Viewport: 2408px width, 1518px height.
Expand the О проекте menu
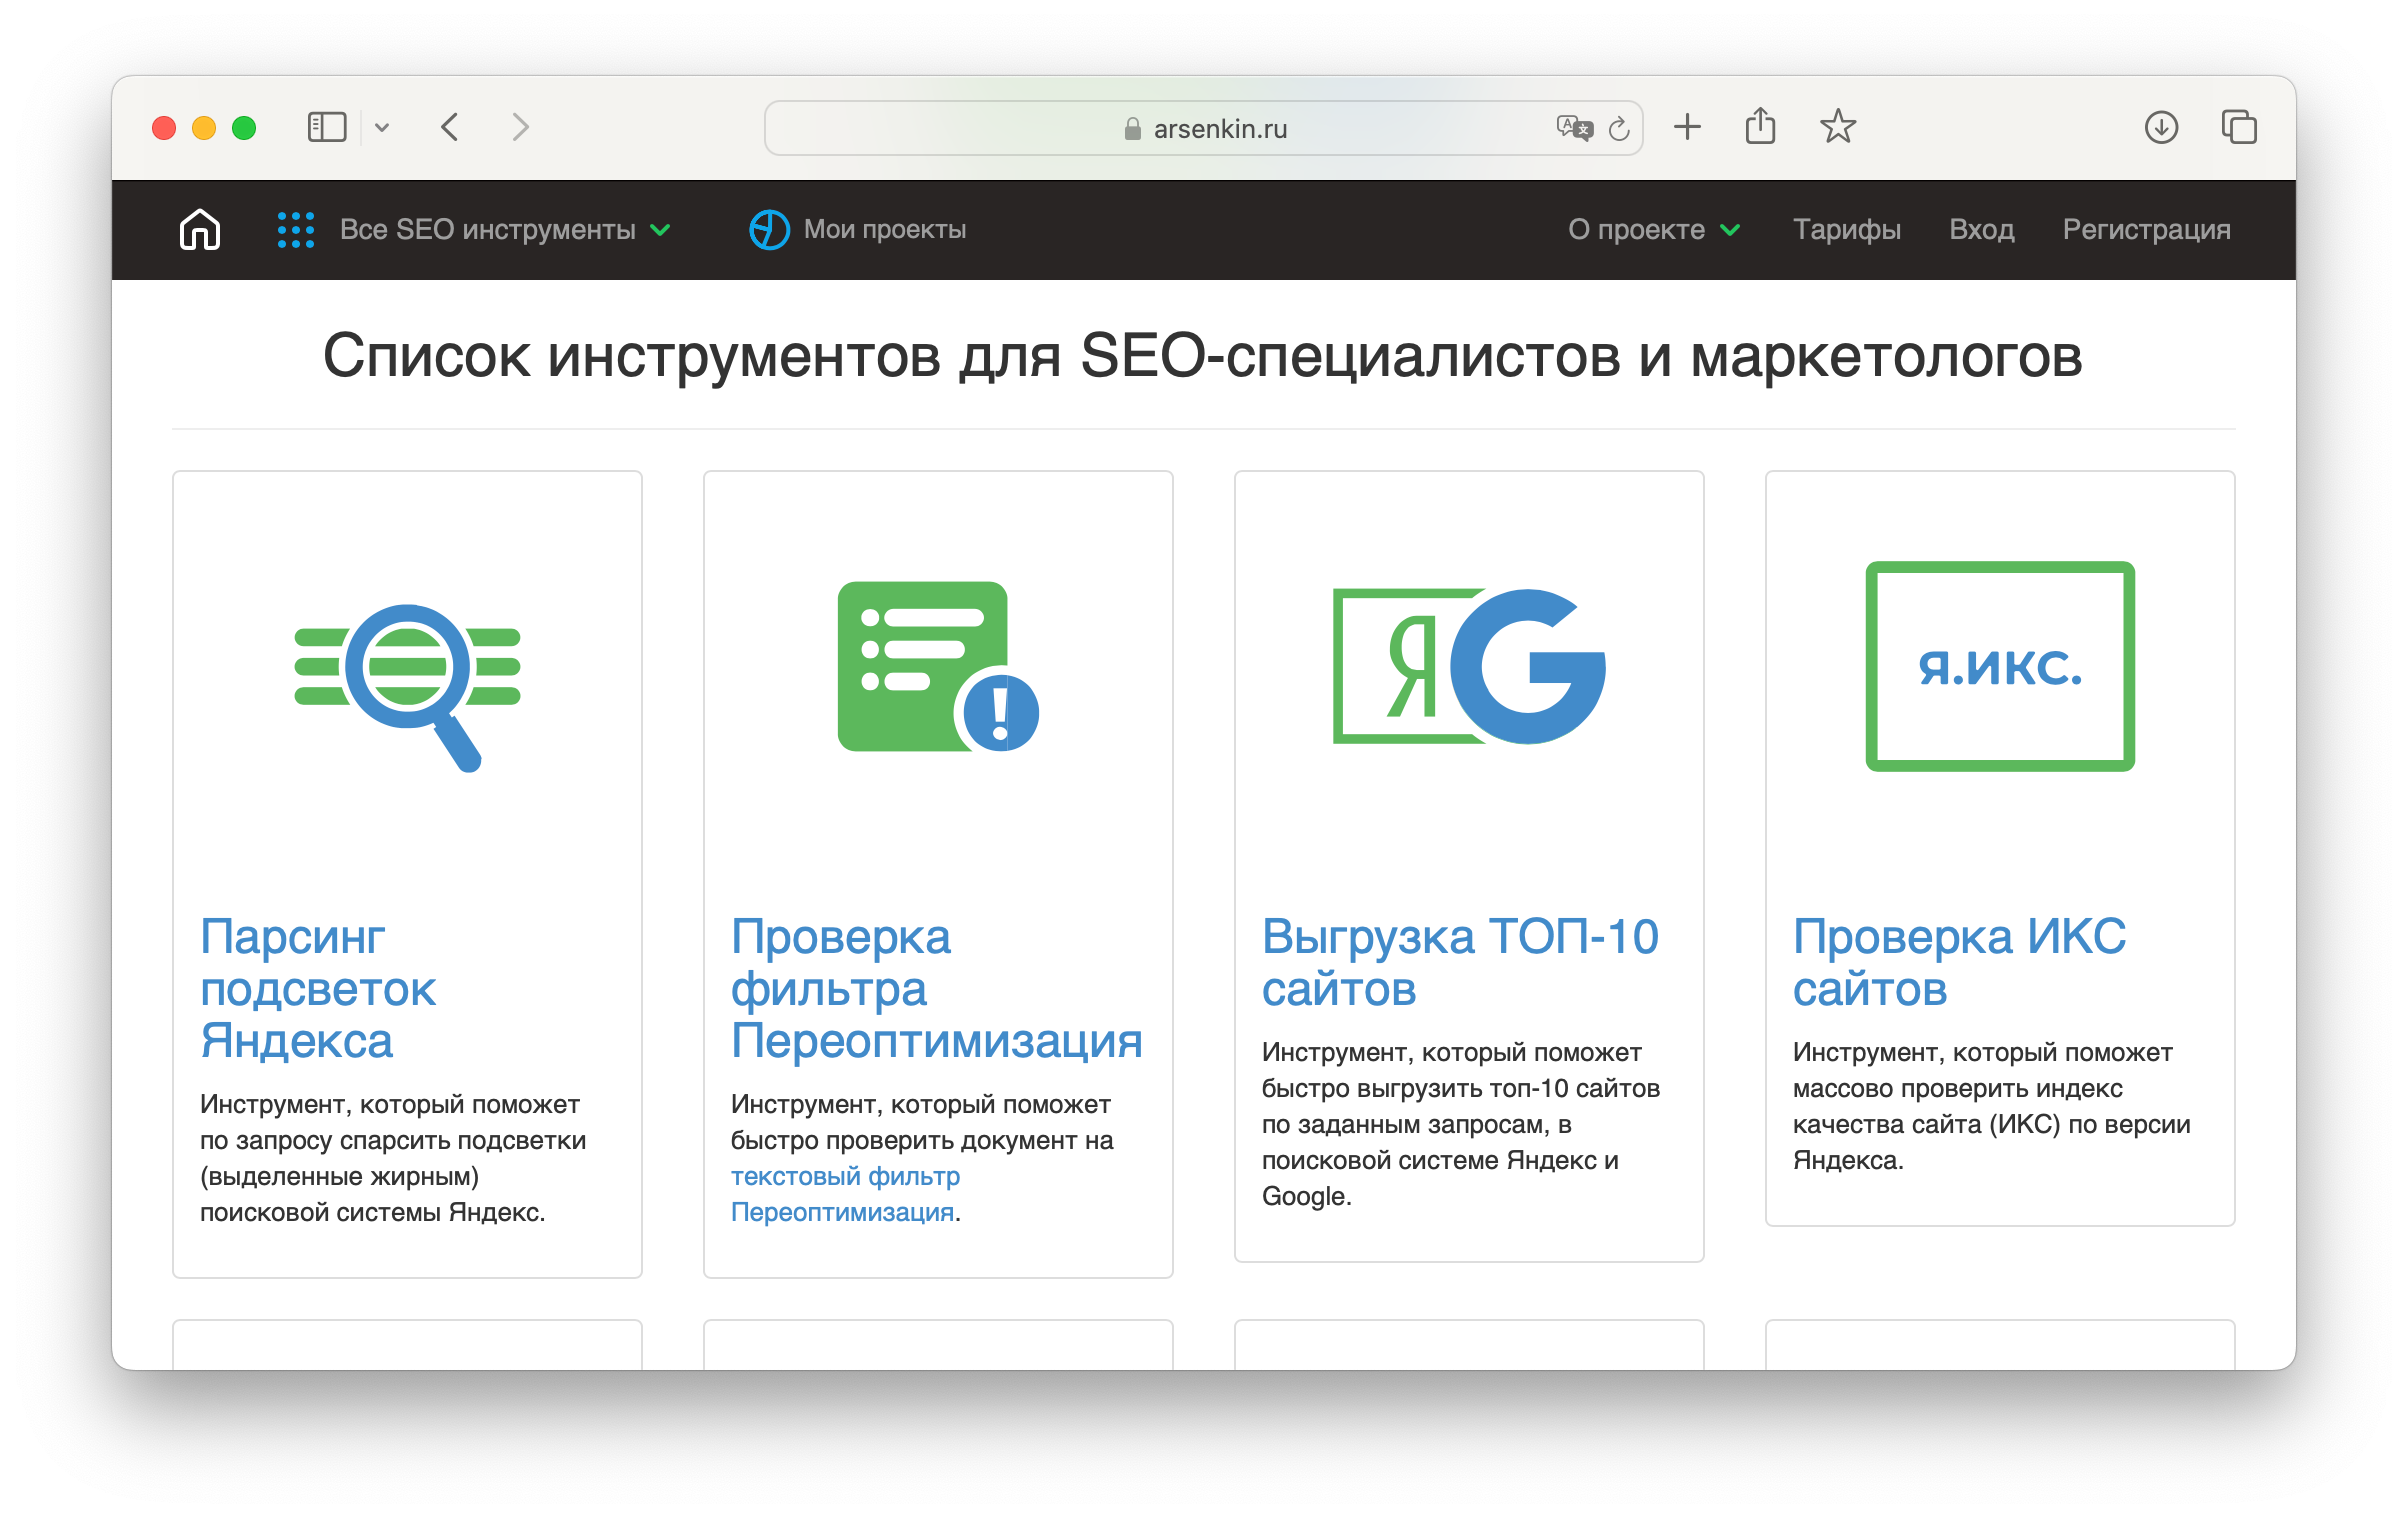tap(1653, 229)
